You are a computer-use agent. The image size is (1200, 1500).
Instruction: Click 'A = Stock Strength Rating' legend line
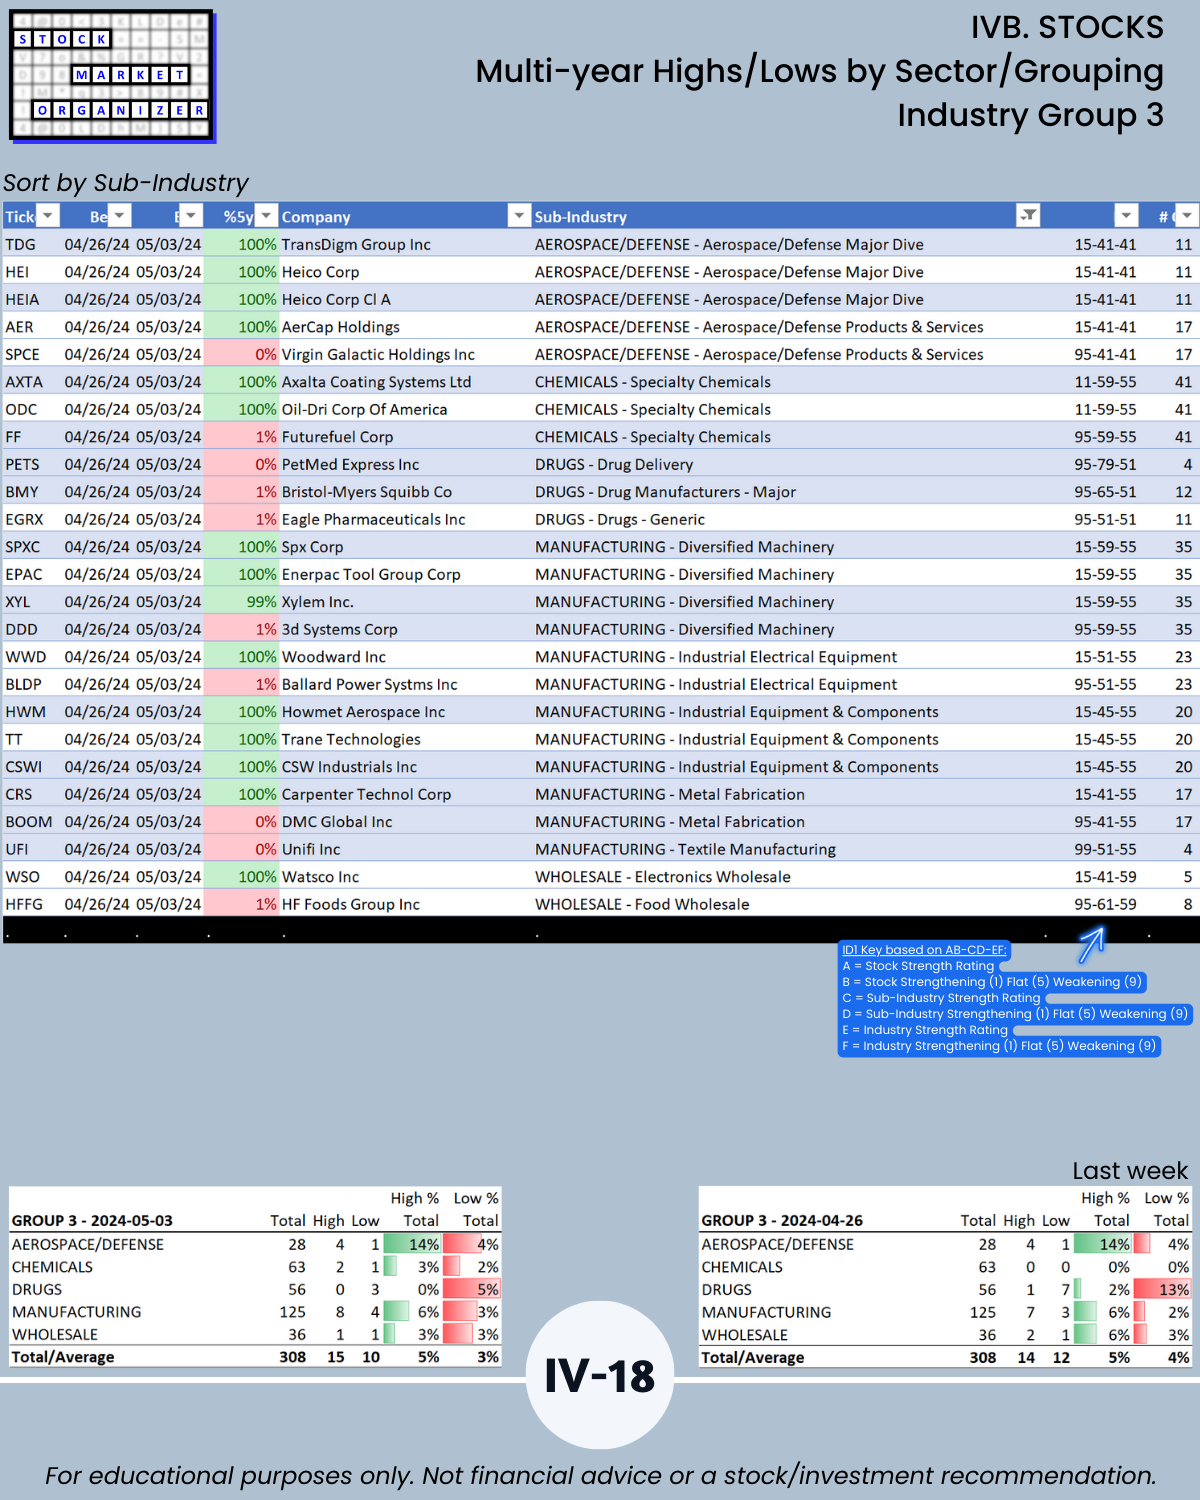(918, 966)
